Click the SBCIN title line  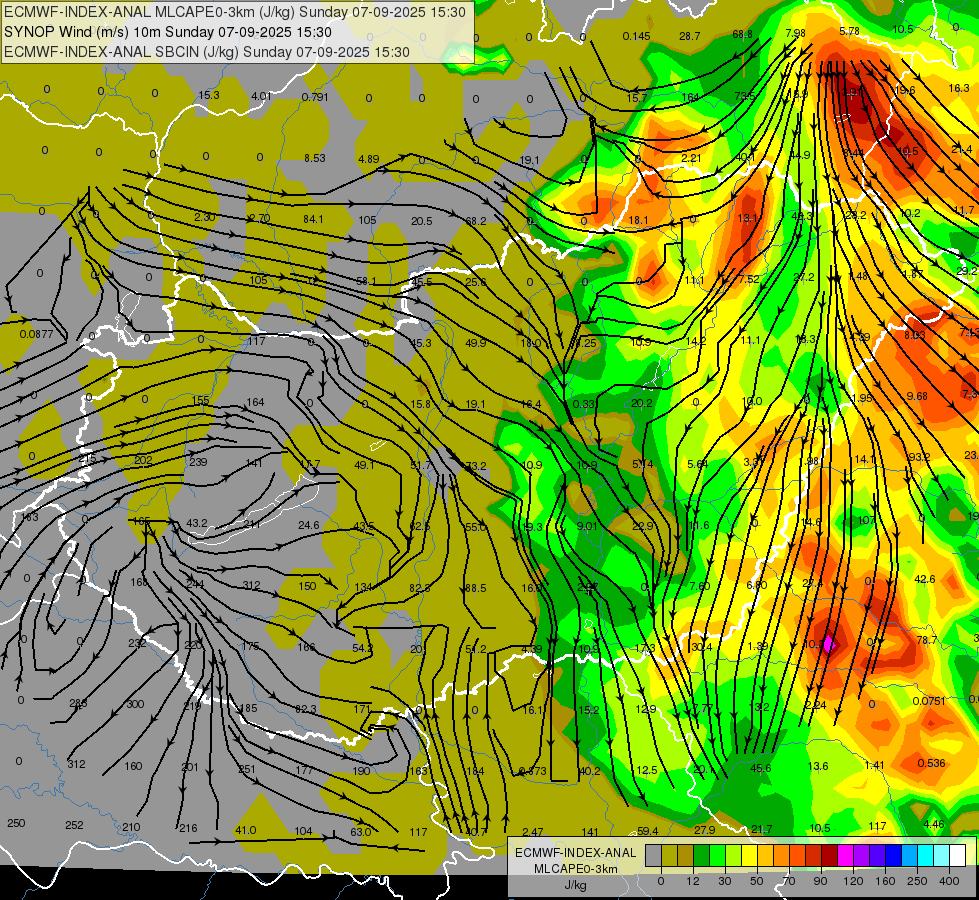click(207, 52)
